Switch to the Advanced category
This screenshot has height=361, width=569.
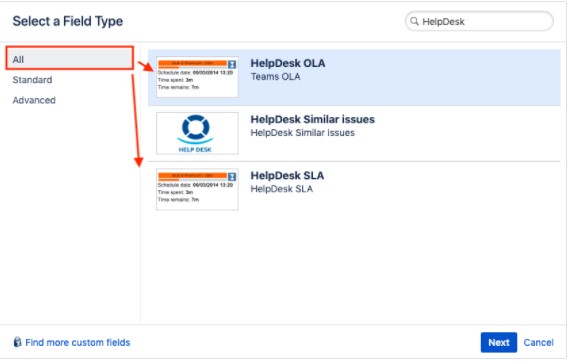(x=34, y=100)
